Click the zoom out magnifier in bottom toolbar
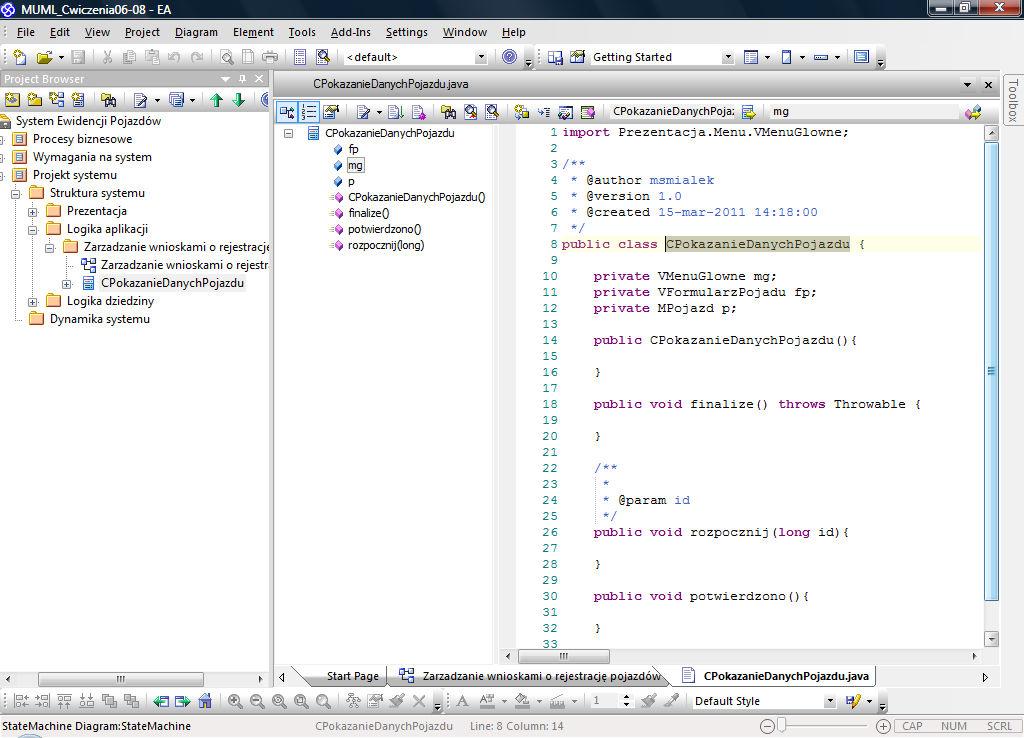The height and width of the screenshot is (738, 1024). pyautogui.click(x=257, y=701)
